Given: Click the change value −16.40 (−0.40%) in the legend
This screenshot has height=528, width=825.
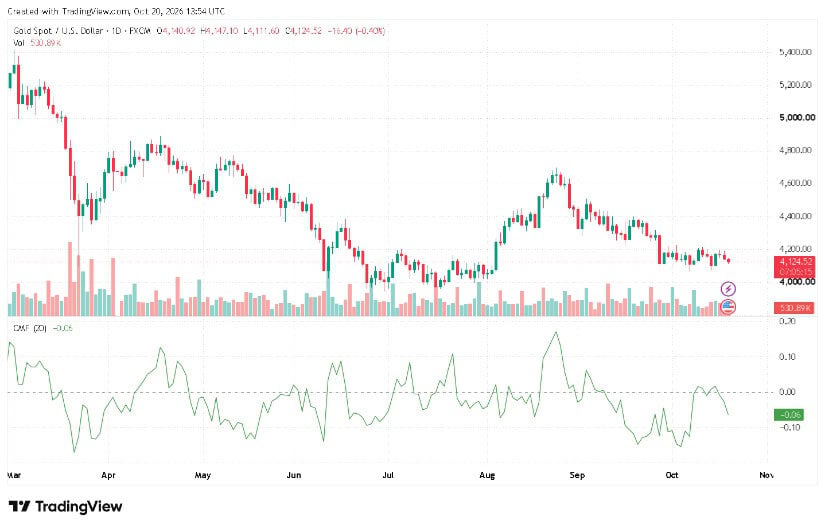Looking at the screenshot, I should click(357, 31).
